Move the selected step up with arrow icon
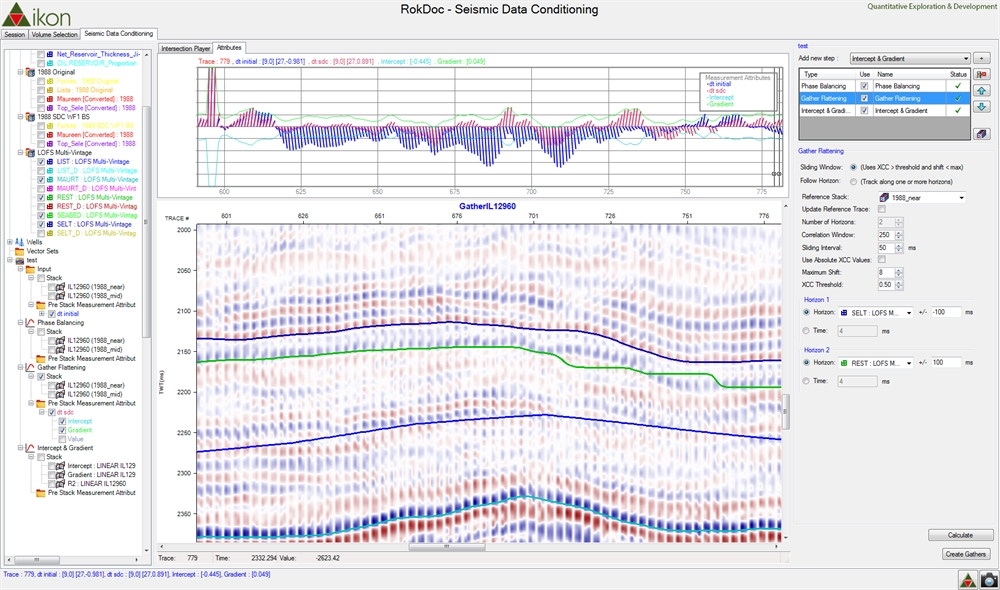Viewport: 1000px width, 590px height. [x=982, y=91]
